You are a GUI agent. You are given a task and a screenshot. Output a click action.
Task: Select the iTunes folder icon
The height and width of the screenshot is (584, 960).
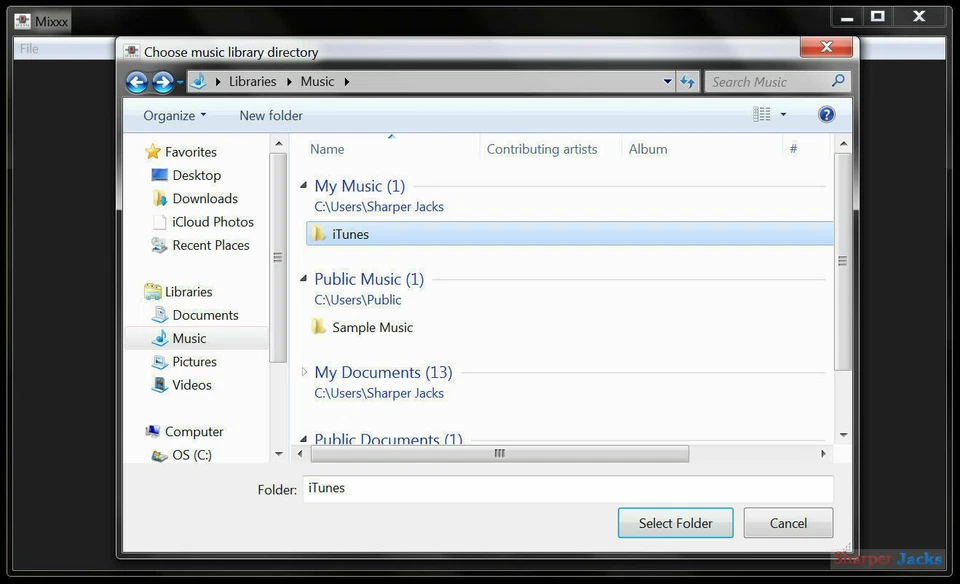coord(319,234)
